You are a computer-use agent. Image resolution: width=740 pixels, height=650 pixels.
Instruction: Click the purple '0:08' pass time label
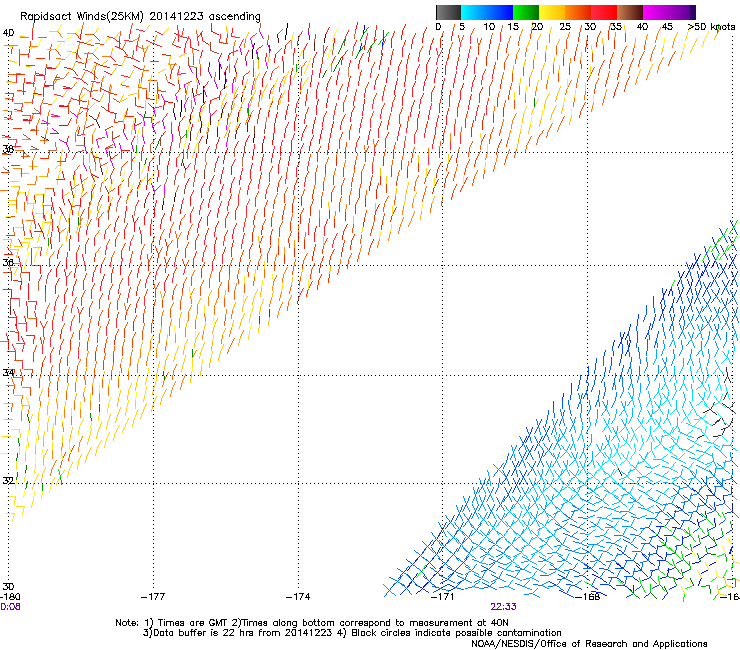coord(10,607)
